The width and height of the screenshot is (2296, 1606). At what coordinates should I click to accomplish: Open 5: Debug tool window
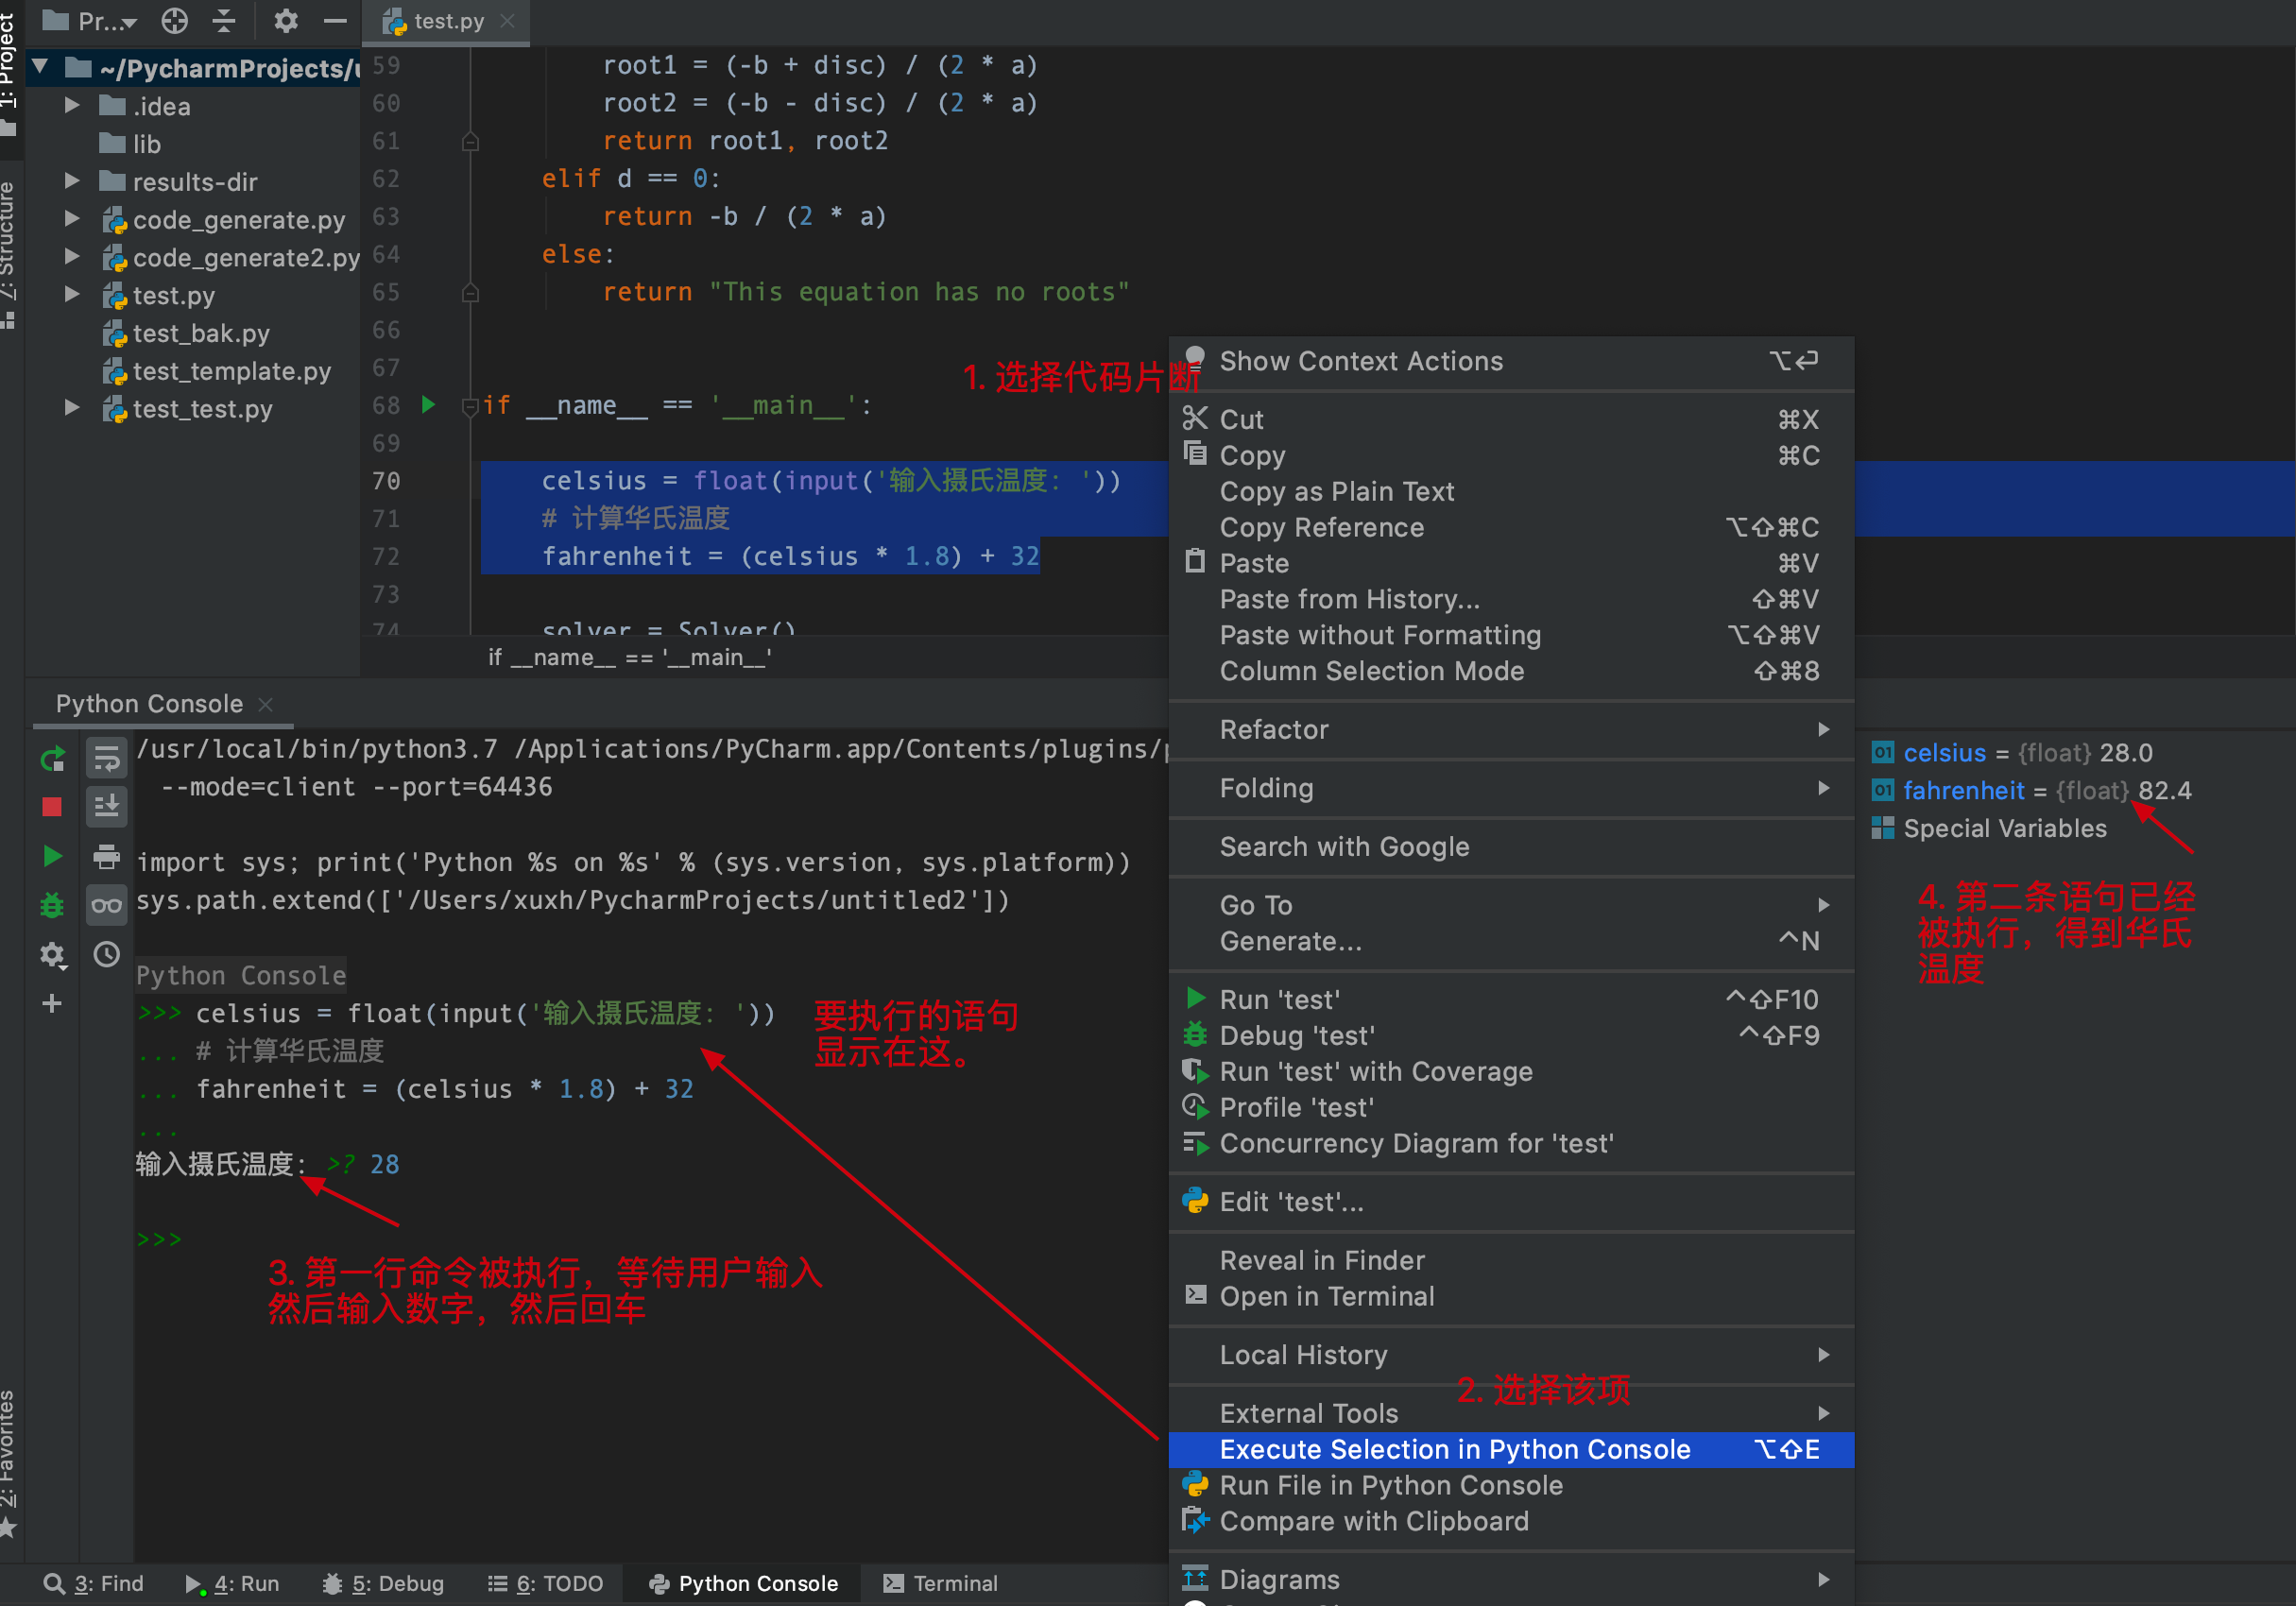click(x=383, y=1583)
